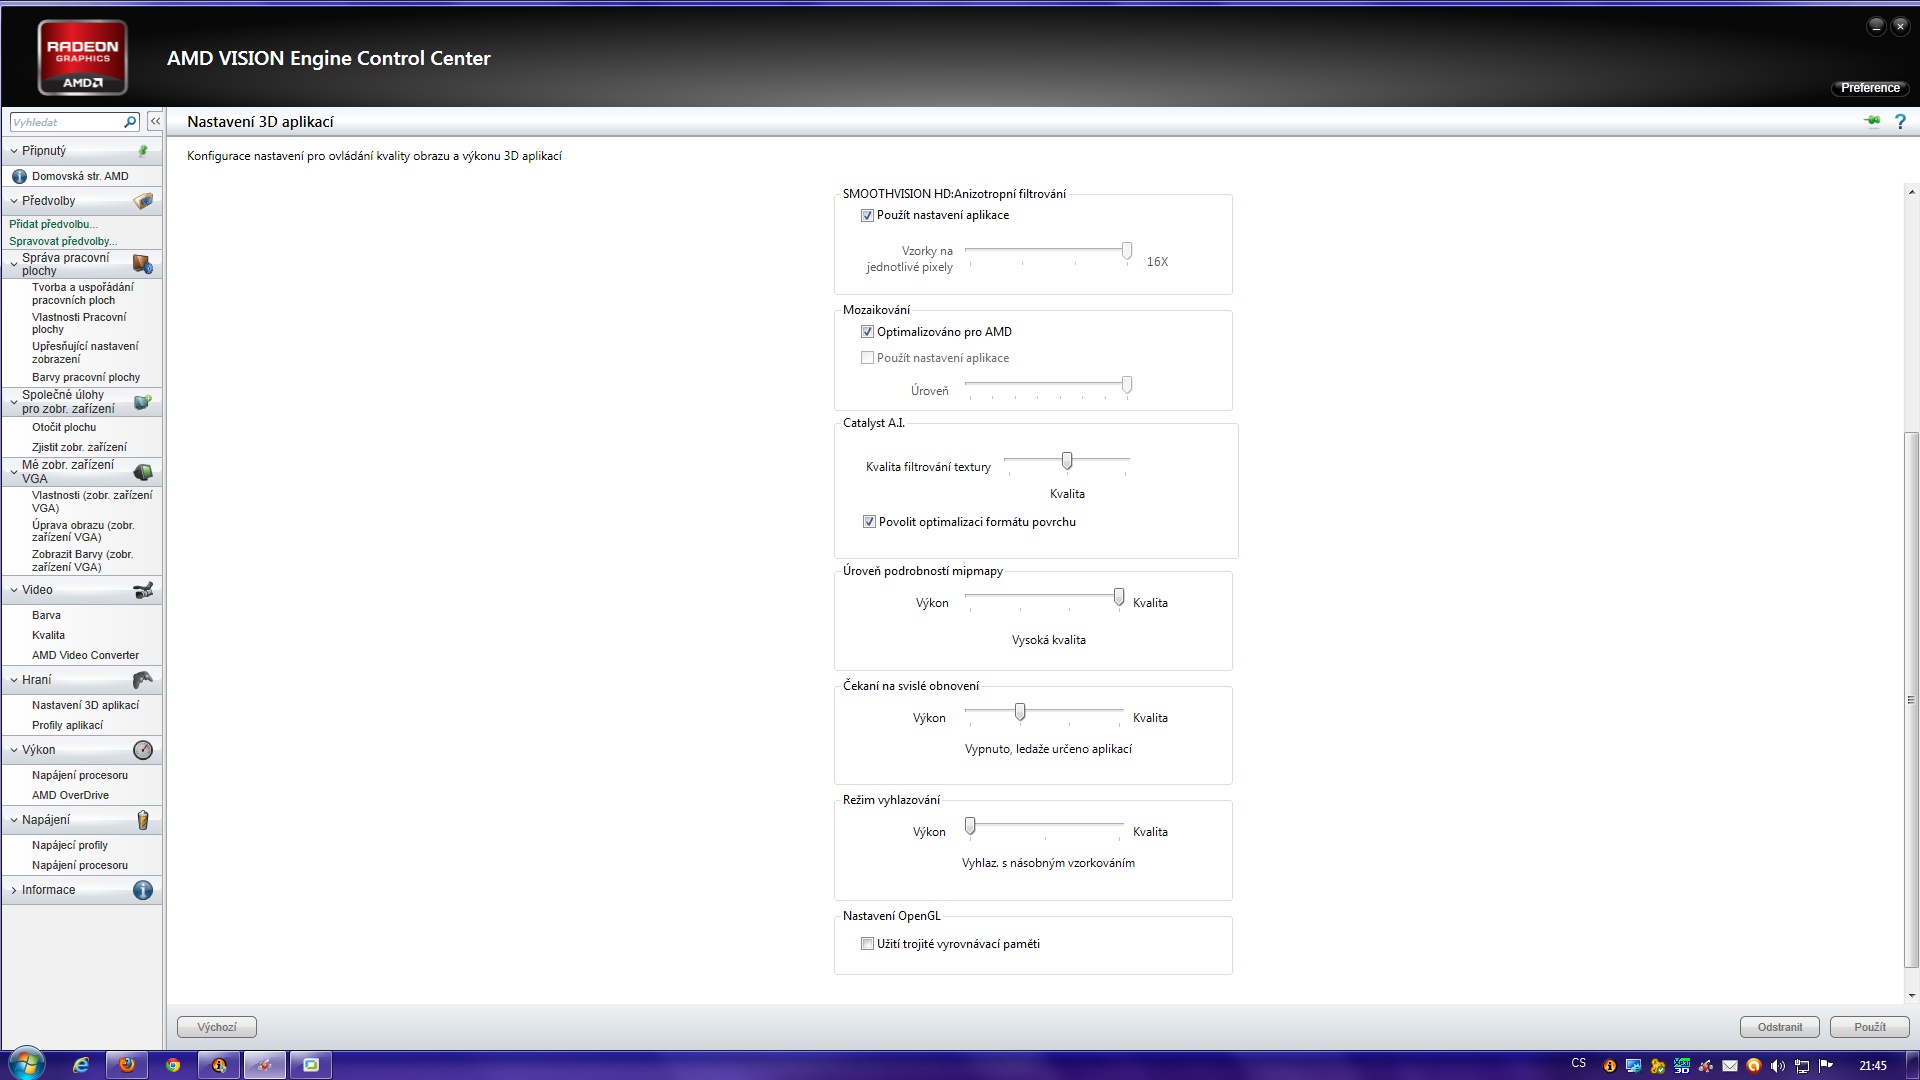This screenshot has width=1920, height=1080.
Task: Click the volume speaker tray icon
Action: pos(1777,1066)
